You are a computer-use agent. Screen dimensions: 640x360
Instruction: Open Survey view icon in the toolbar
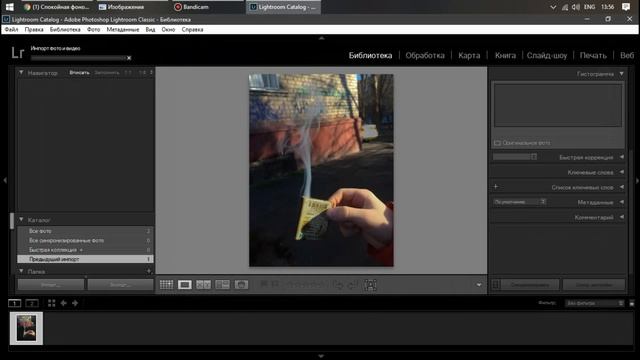click(222, 284)
